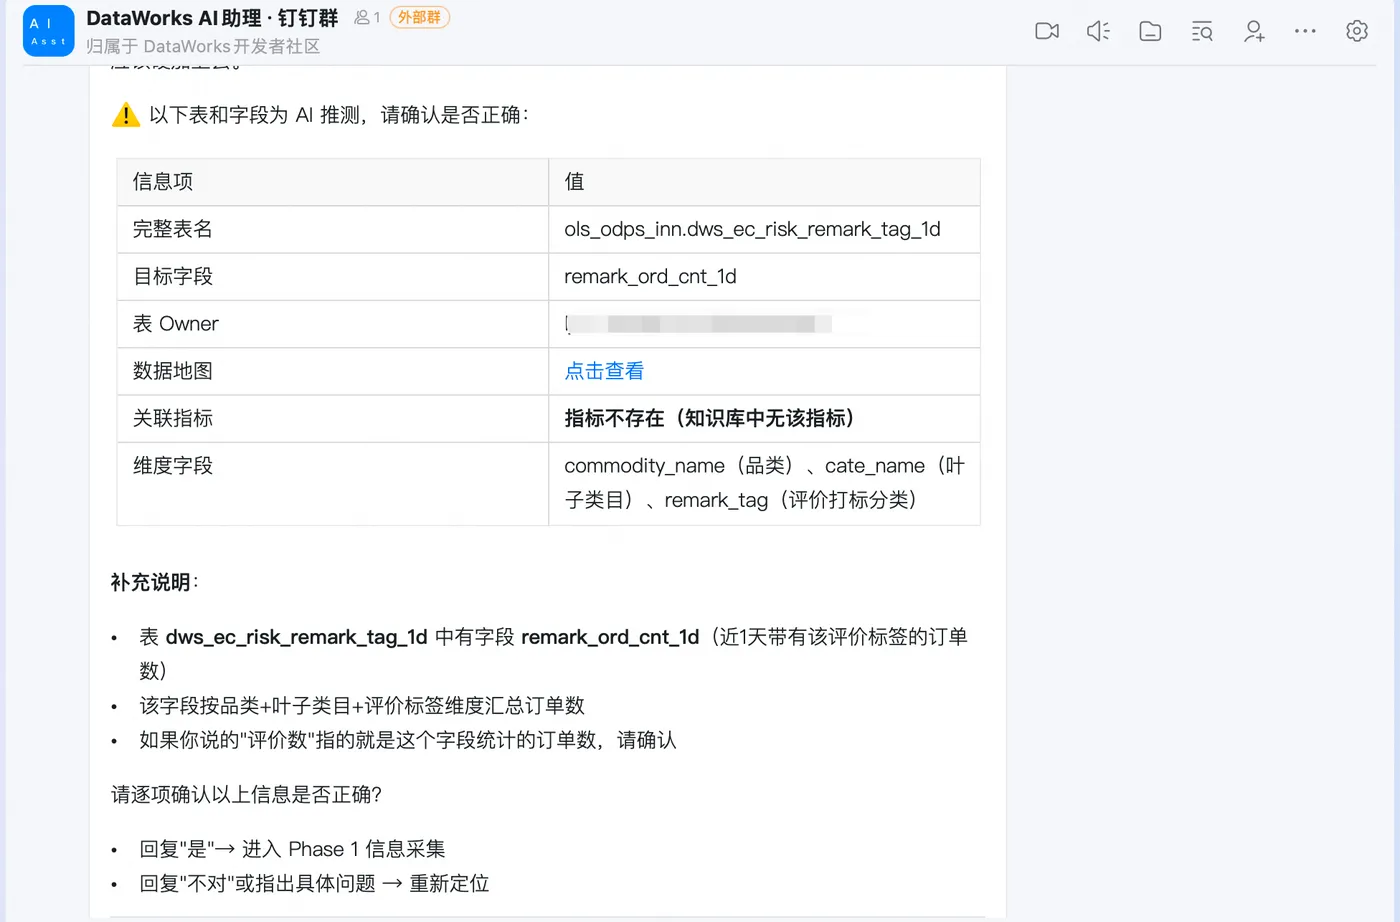Open group settings gear icon

1357,31
